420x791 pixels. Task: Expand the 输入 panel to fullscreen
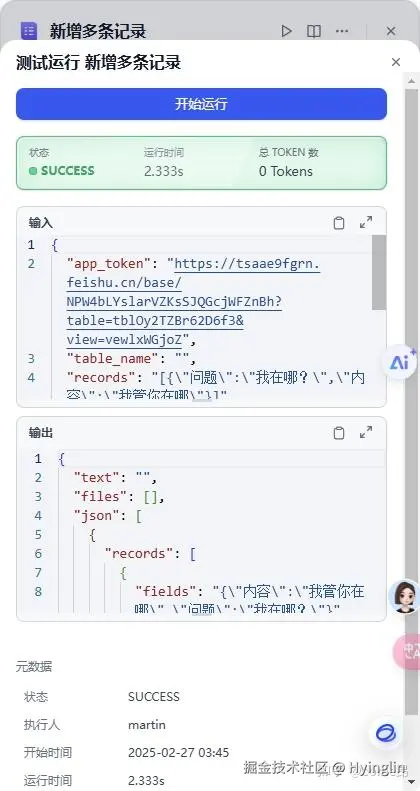366,222
